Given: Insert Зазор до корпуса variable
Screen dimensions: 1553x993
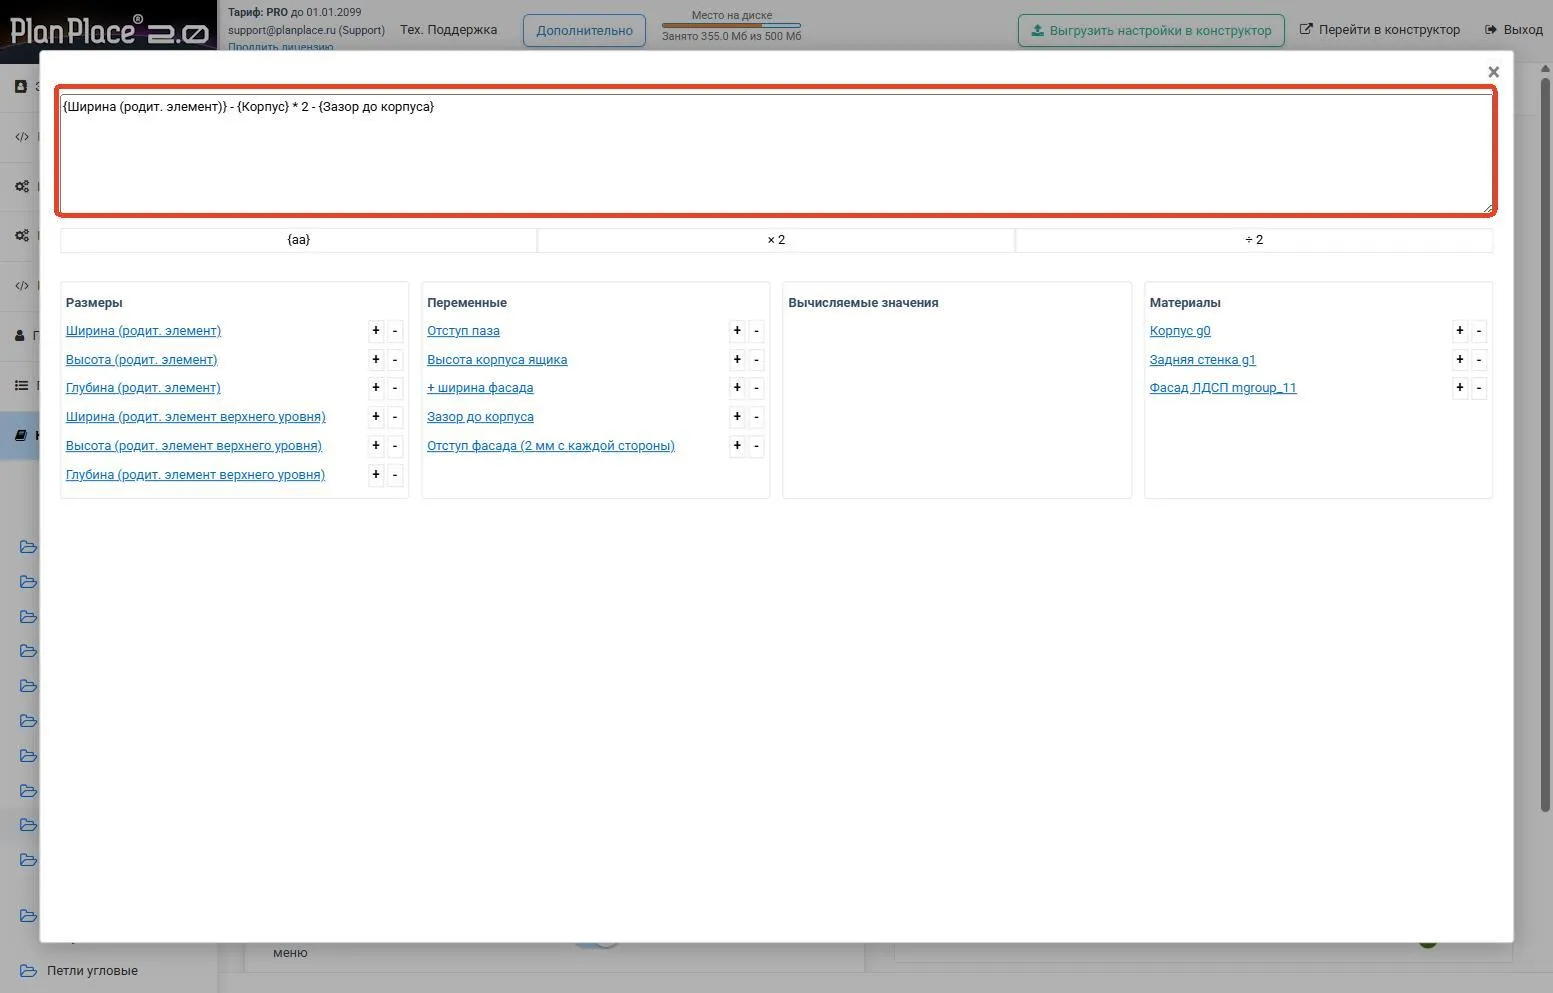Looking at the screenshot, I should (480, 417).
